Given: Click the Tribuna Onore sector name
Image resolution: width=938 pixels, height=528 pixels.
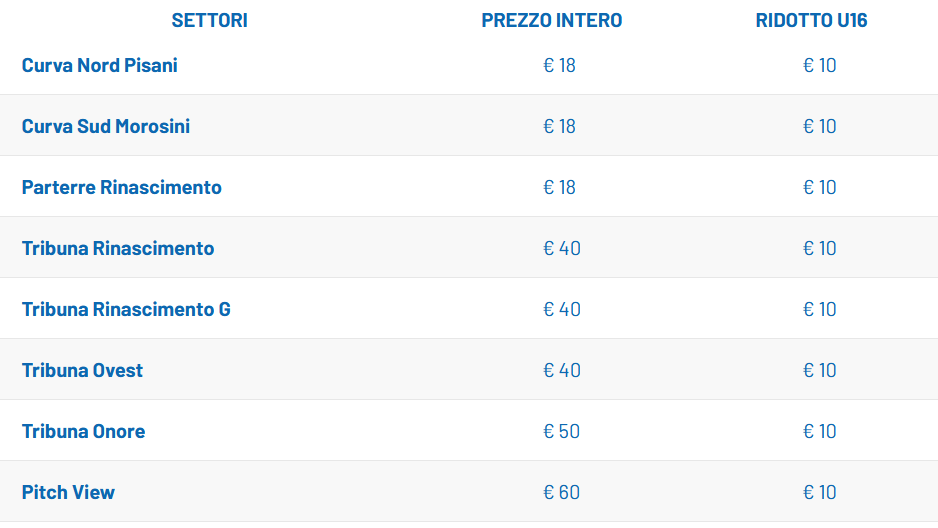Looking at the screenshot, I should 83,432.
